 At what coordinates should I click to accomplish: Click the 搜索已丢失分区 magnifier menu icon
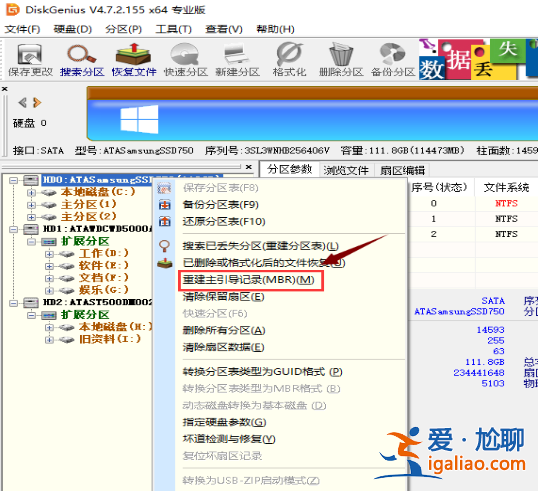click(165, 246)
